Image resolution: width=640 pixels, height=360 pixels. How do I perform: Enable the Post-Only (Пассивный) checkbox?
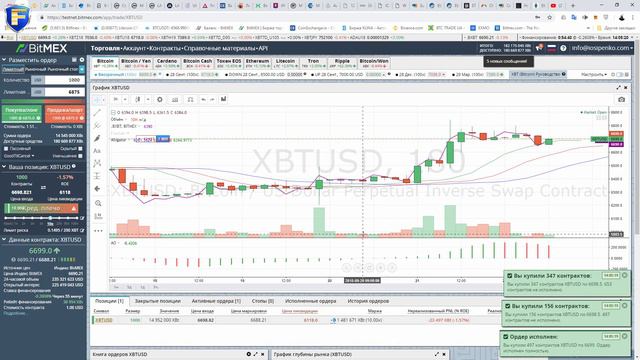tap(6, 149)
